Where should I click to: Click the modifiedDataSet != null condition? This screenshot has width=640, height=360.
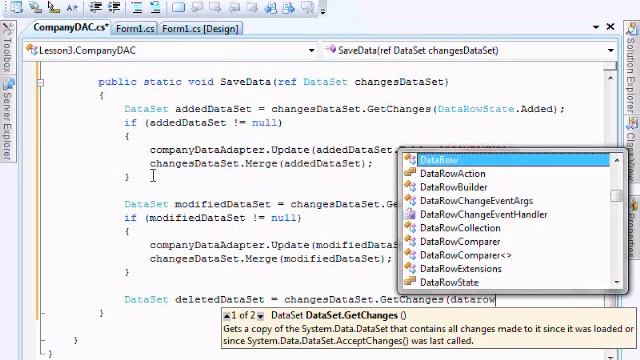pos(223,218)
